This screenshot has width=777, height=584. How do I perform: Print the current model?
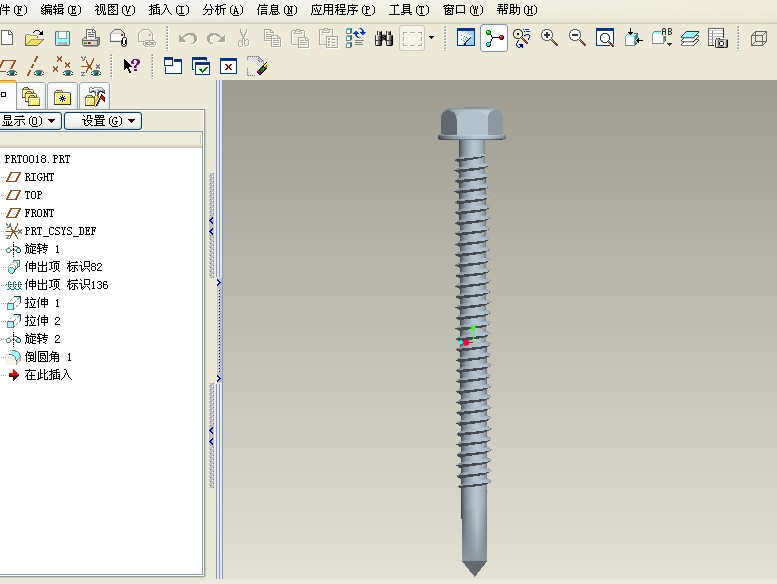point(91,38)
